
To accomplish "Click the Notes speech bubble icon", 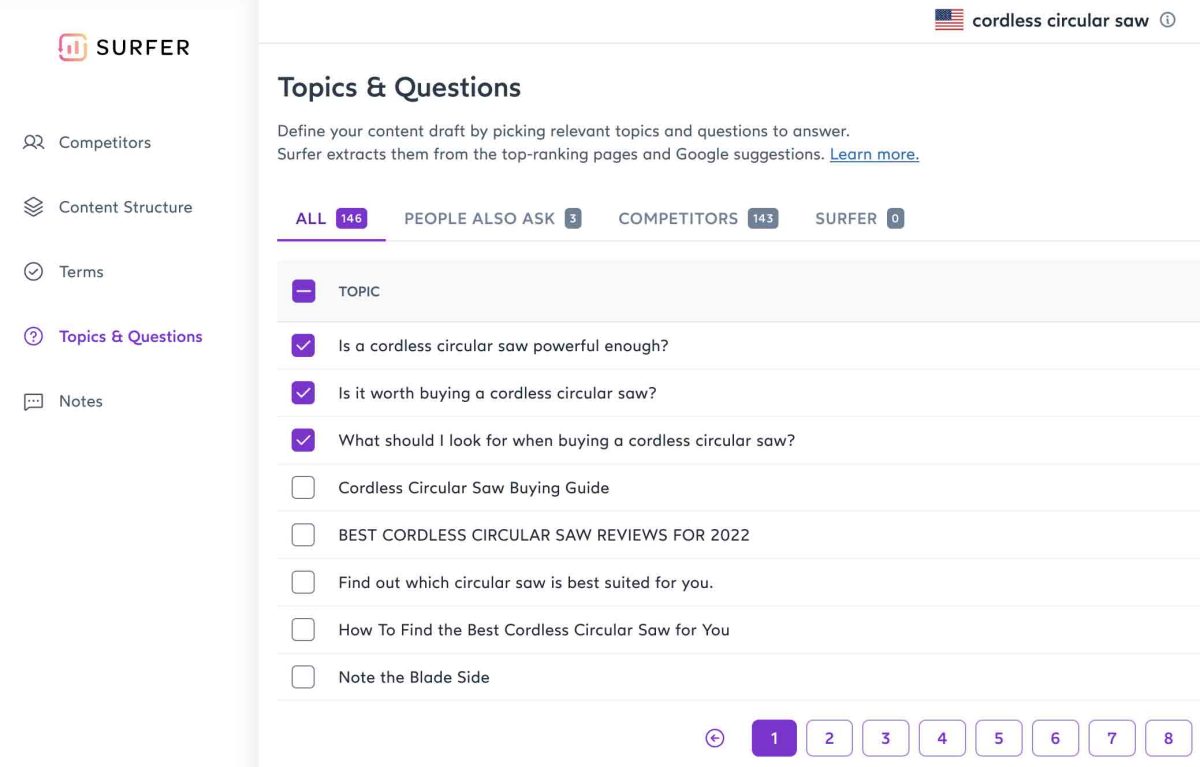I will (x=34, y=402).
